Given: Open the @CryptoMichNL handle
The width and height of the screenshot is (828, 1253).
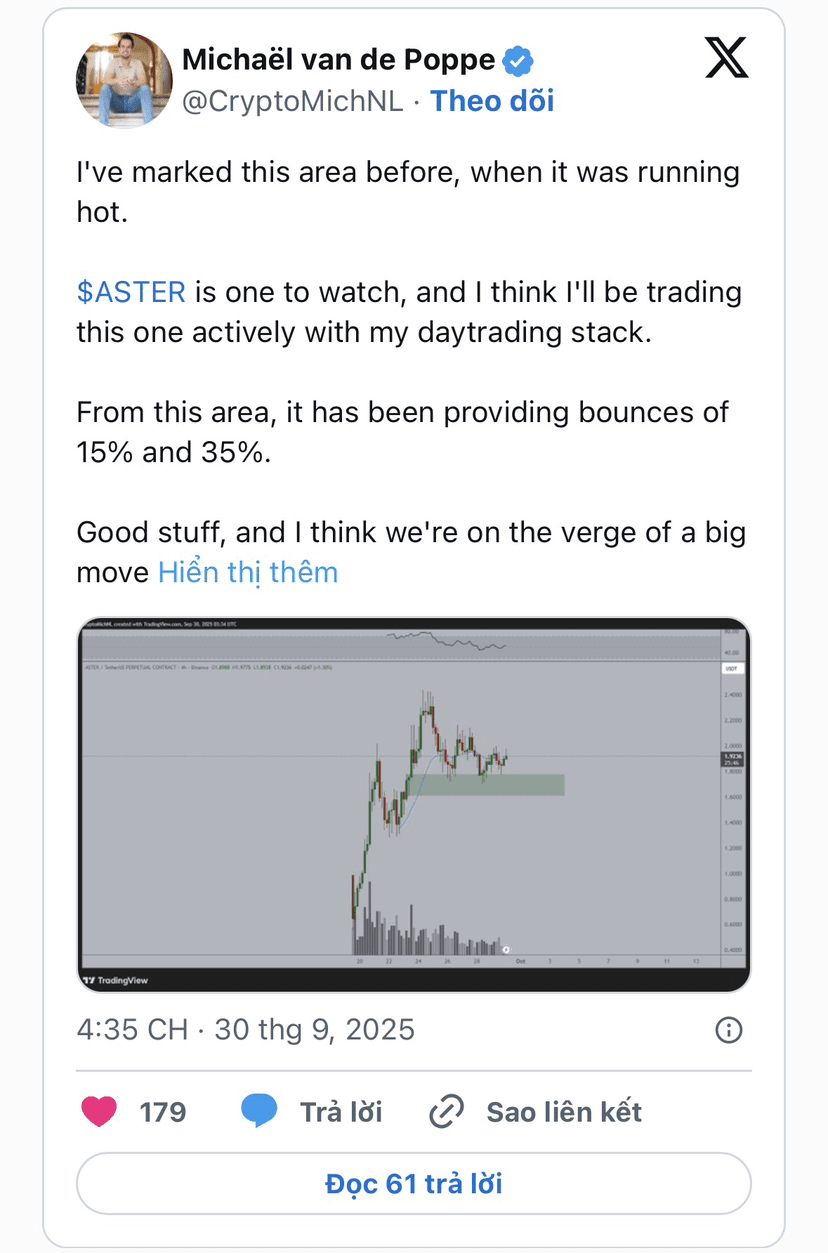Looking at the screenshot, I should click(292, 101).
